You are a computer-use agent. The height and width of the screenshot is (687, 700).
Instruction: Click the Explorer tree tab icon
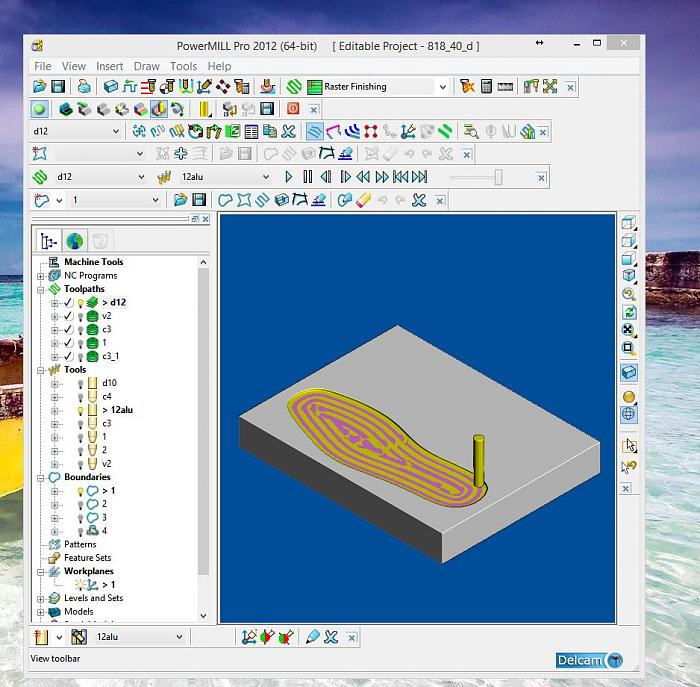[x=48, y=241]
